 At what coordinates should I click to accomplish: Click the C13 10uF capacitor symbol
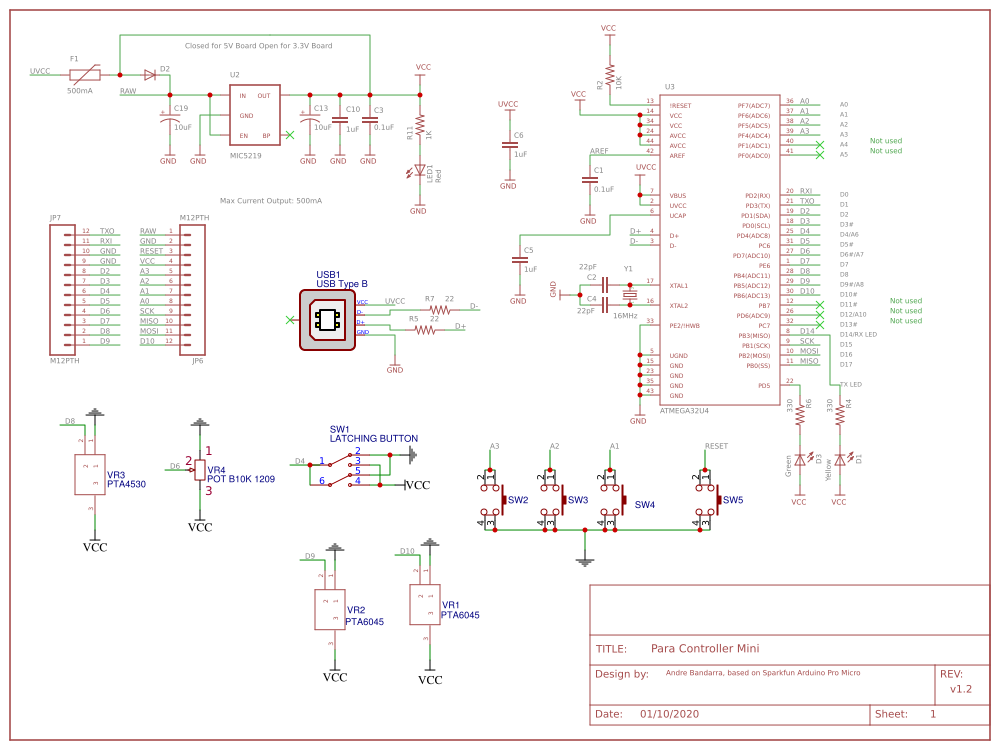pos(310,119)
